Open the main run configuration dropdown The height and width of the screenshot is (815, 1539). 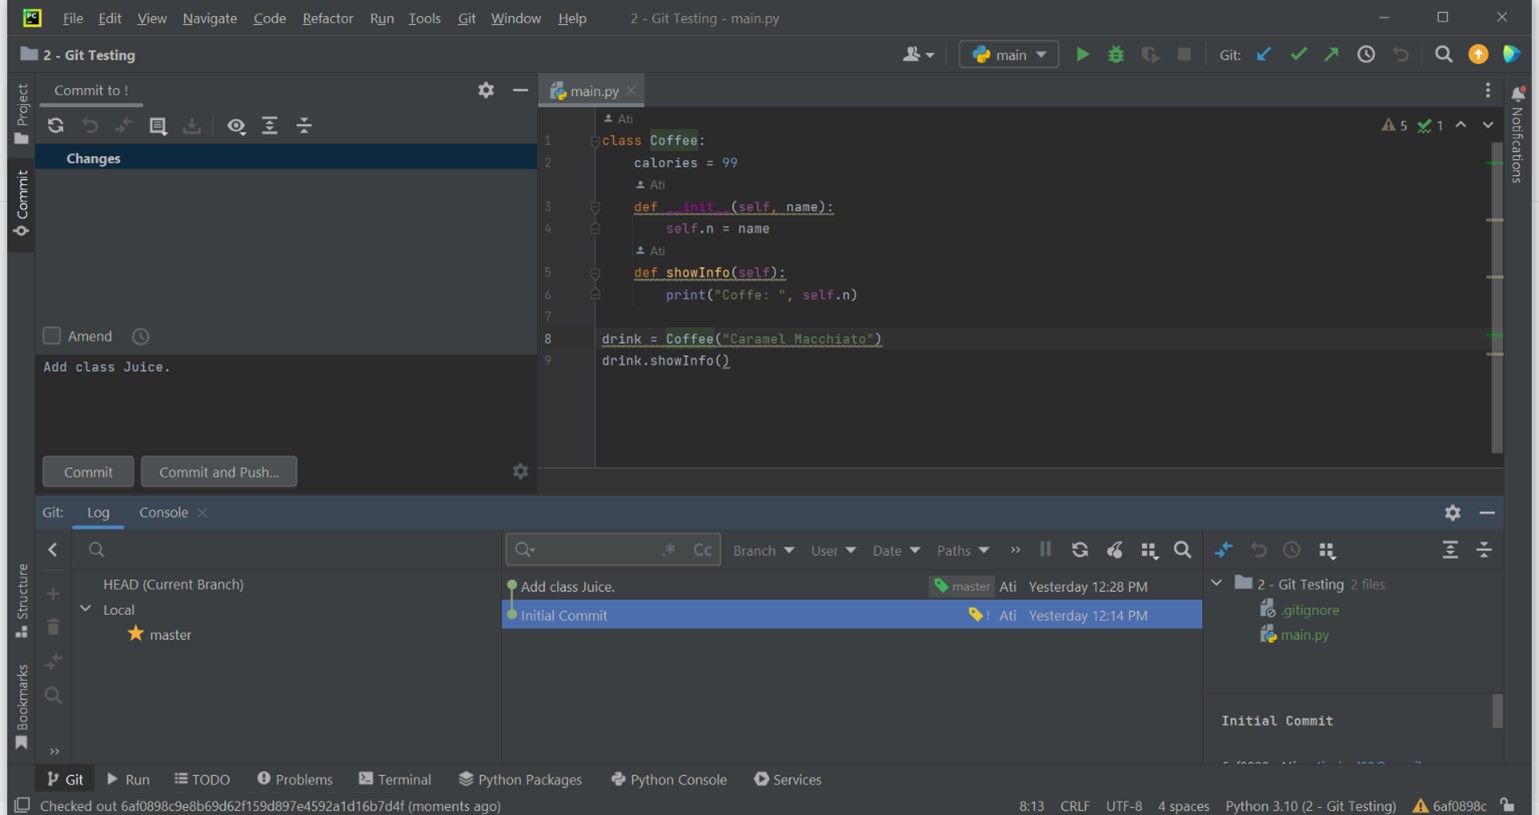pos(1008,55)
